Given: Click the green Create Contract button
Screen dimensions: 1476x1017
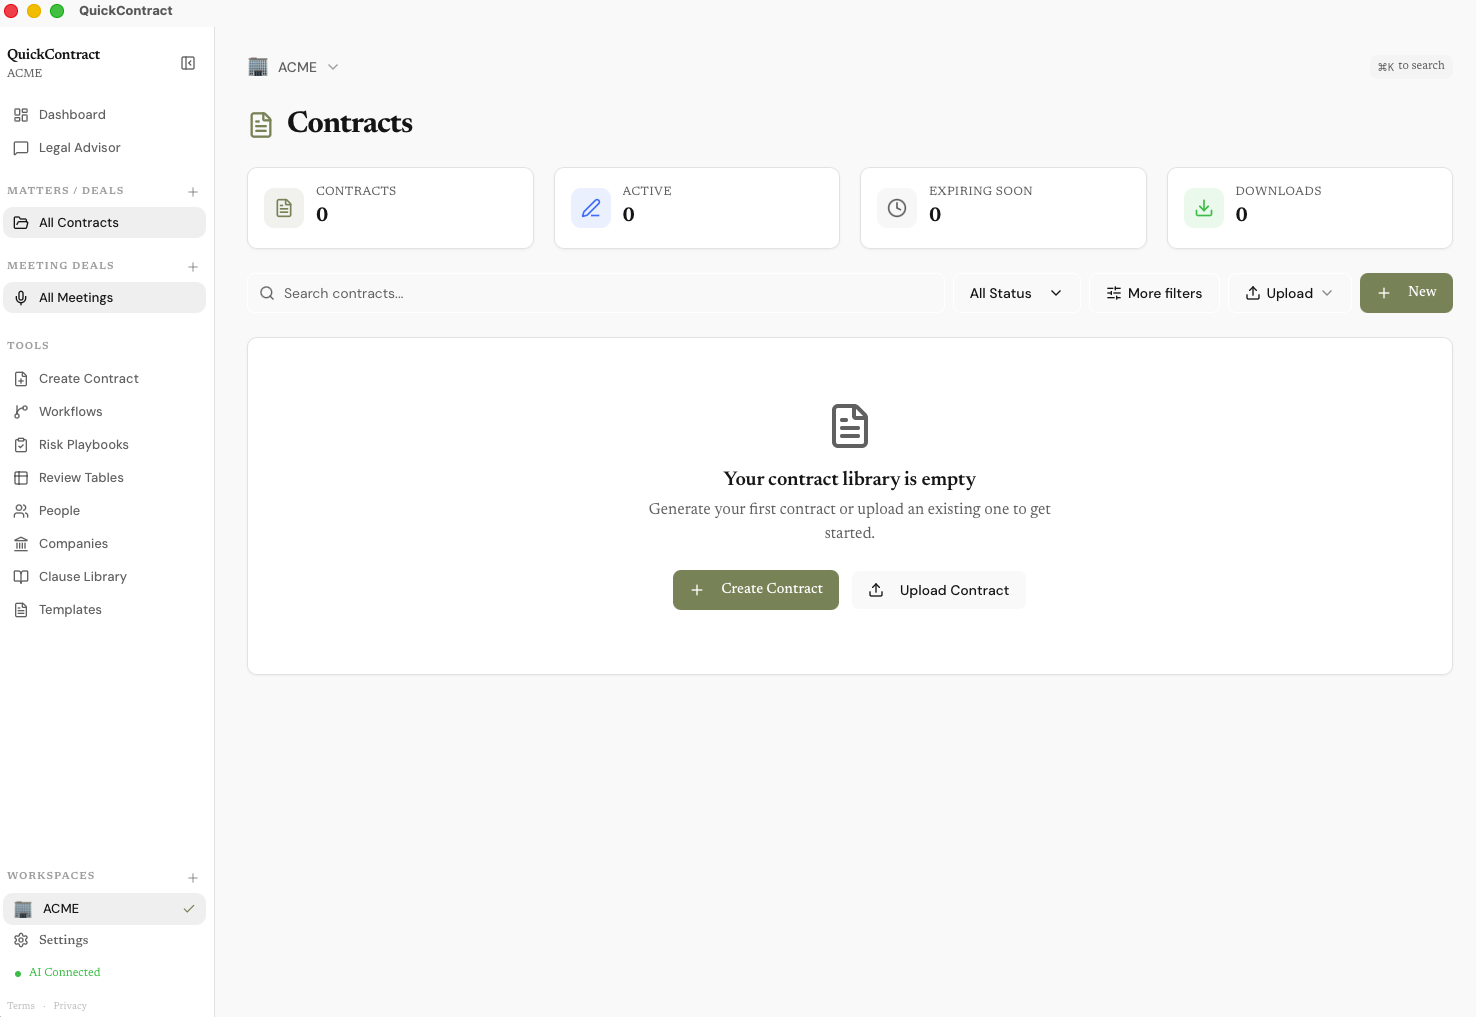Looking at the screenshot, I should coord(756,590).
